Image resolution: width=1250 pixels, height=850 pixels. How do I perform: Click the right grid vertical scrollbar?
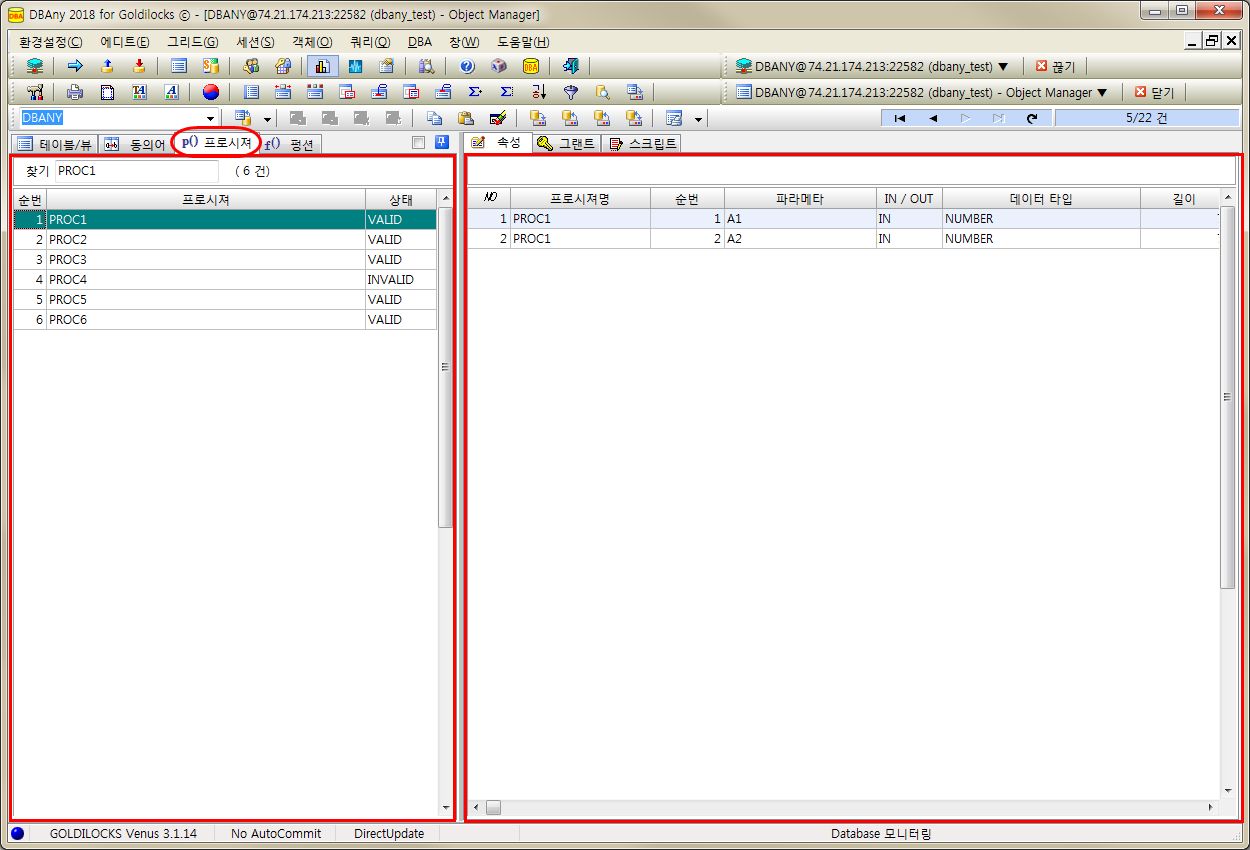pos(1228,398)
